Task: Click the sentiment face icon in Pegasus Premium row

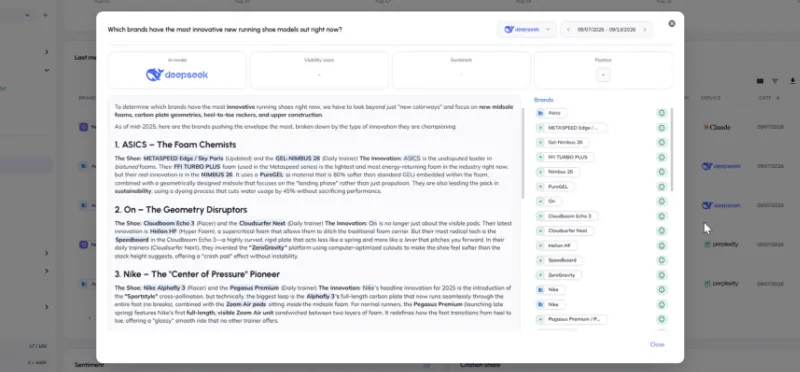Action: 662,319
